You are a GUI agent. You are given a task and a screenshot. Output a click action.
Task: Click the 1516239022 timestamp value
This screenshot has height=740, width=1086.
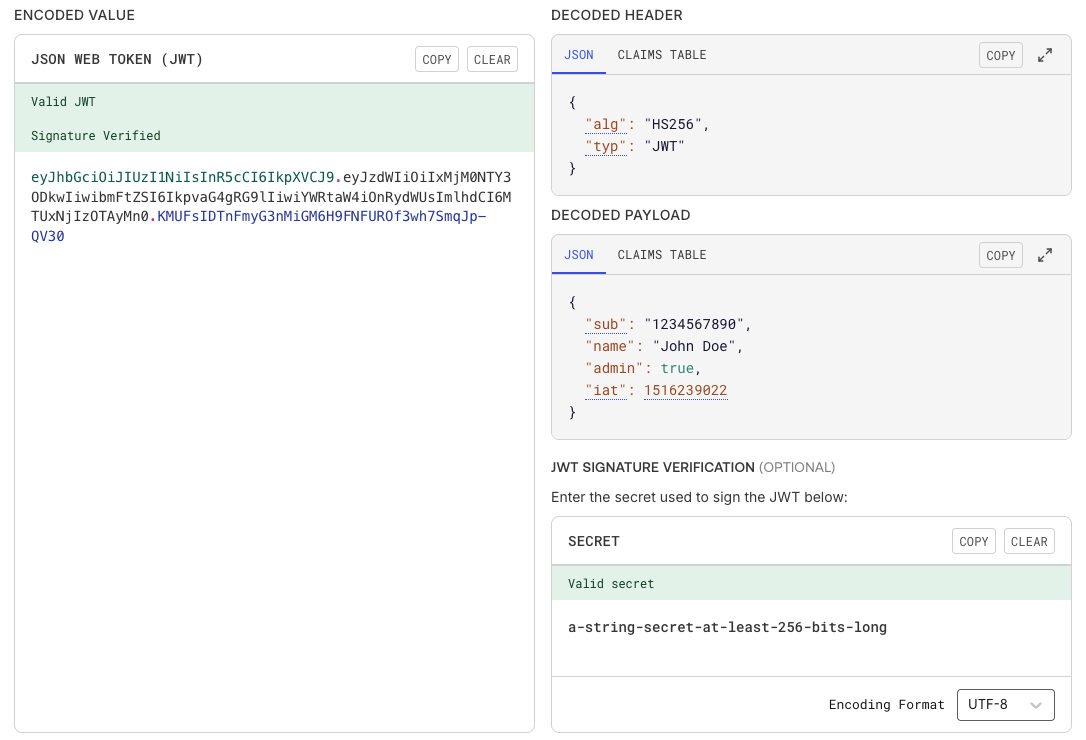click(x=686, y=390)
